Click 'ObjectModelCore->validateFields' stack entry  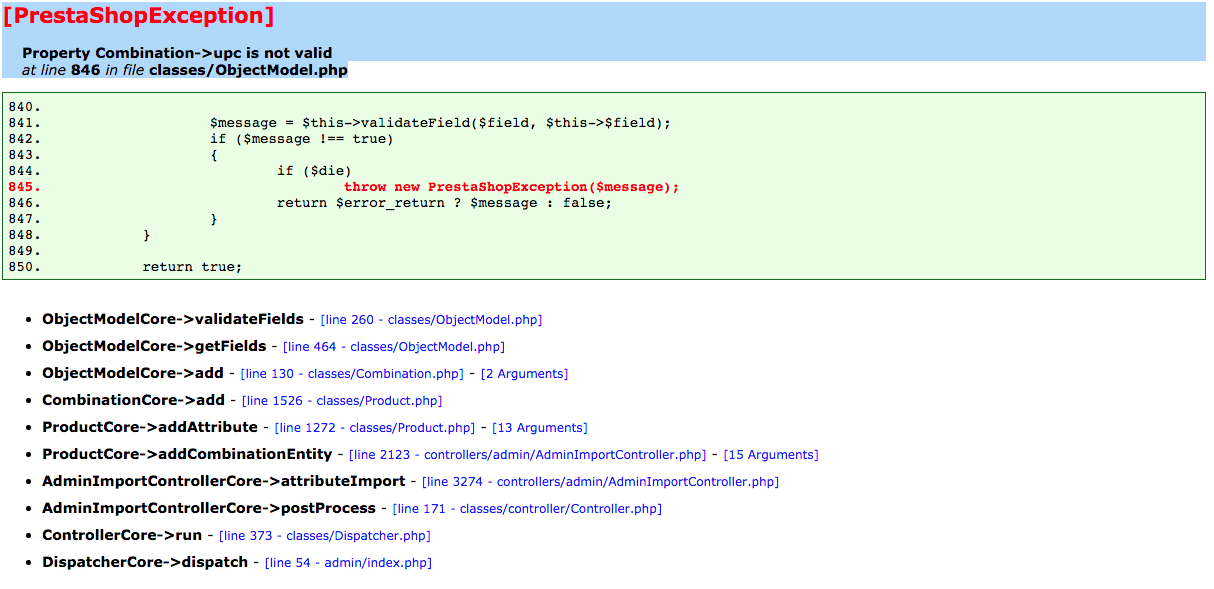(173, 320)
